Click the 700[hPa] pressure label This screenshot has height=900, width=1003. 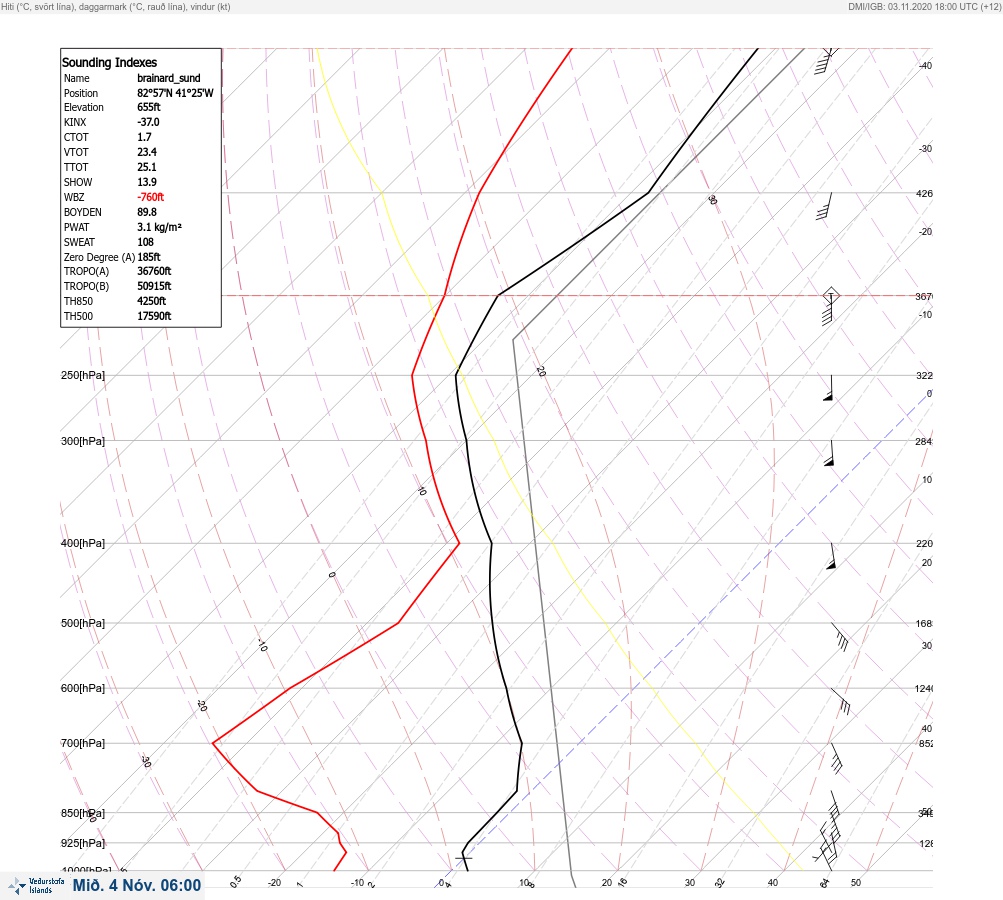point(83,743)
